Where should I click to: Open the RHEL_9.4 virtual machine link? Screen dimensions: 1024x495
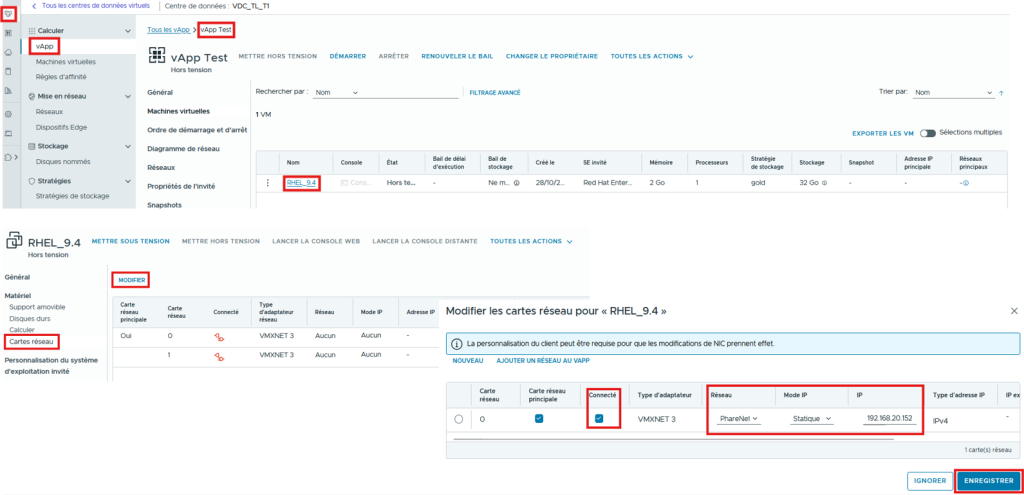[x=300, y=183]
